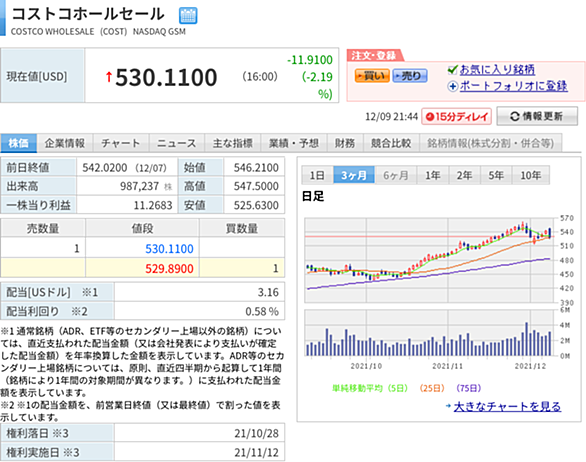The image size is (586, 462).
Task: Open the 財務 tab
Action: click(x=345, y=143)
